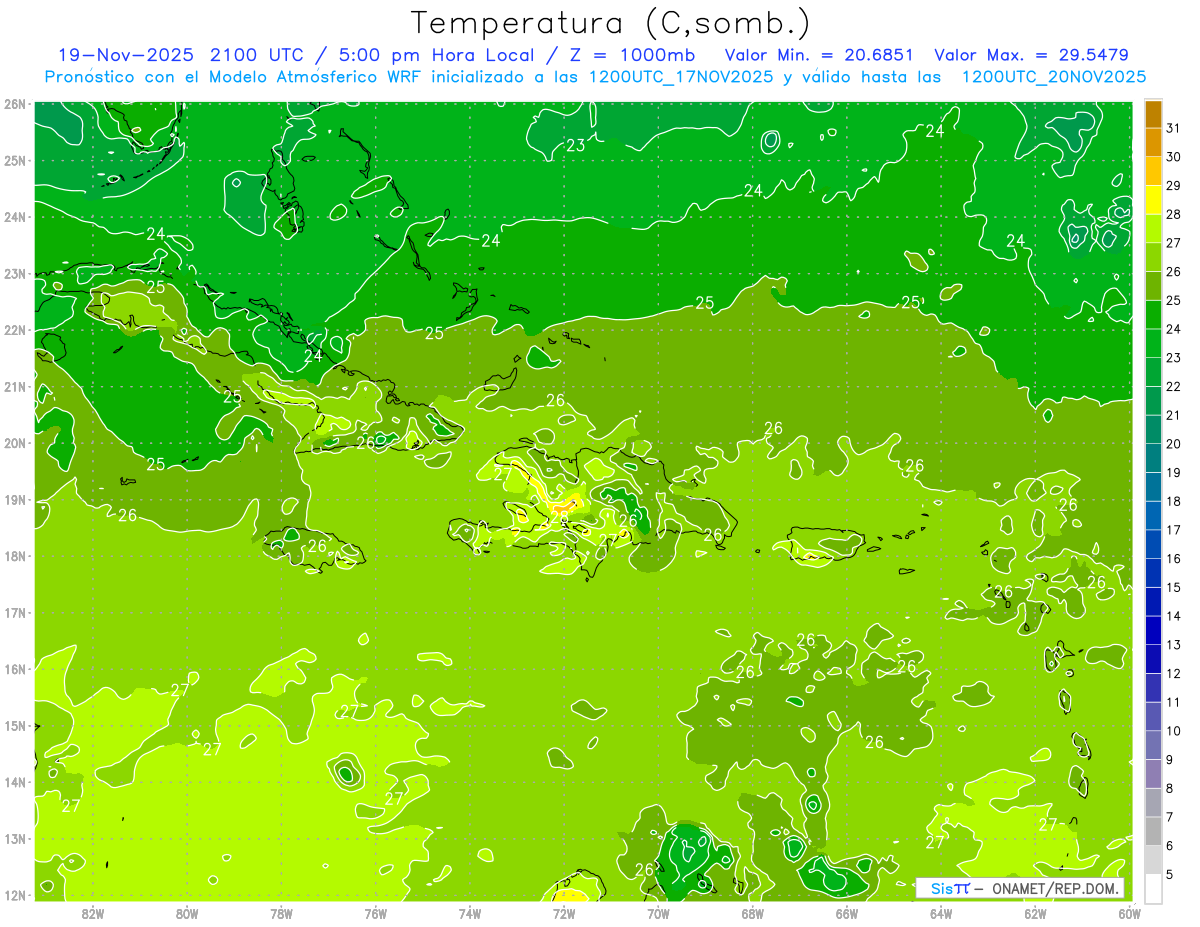
Task: Click the '12N' latitude axis label
Action: point(15,895)
